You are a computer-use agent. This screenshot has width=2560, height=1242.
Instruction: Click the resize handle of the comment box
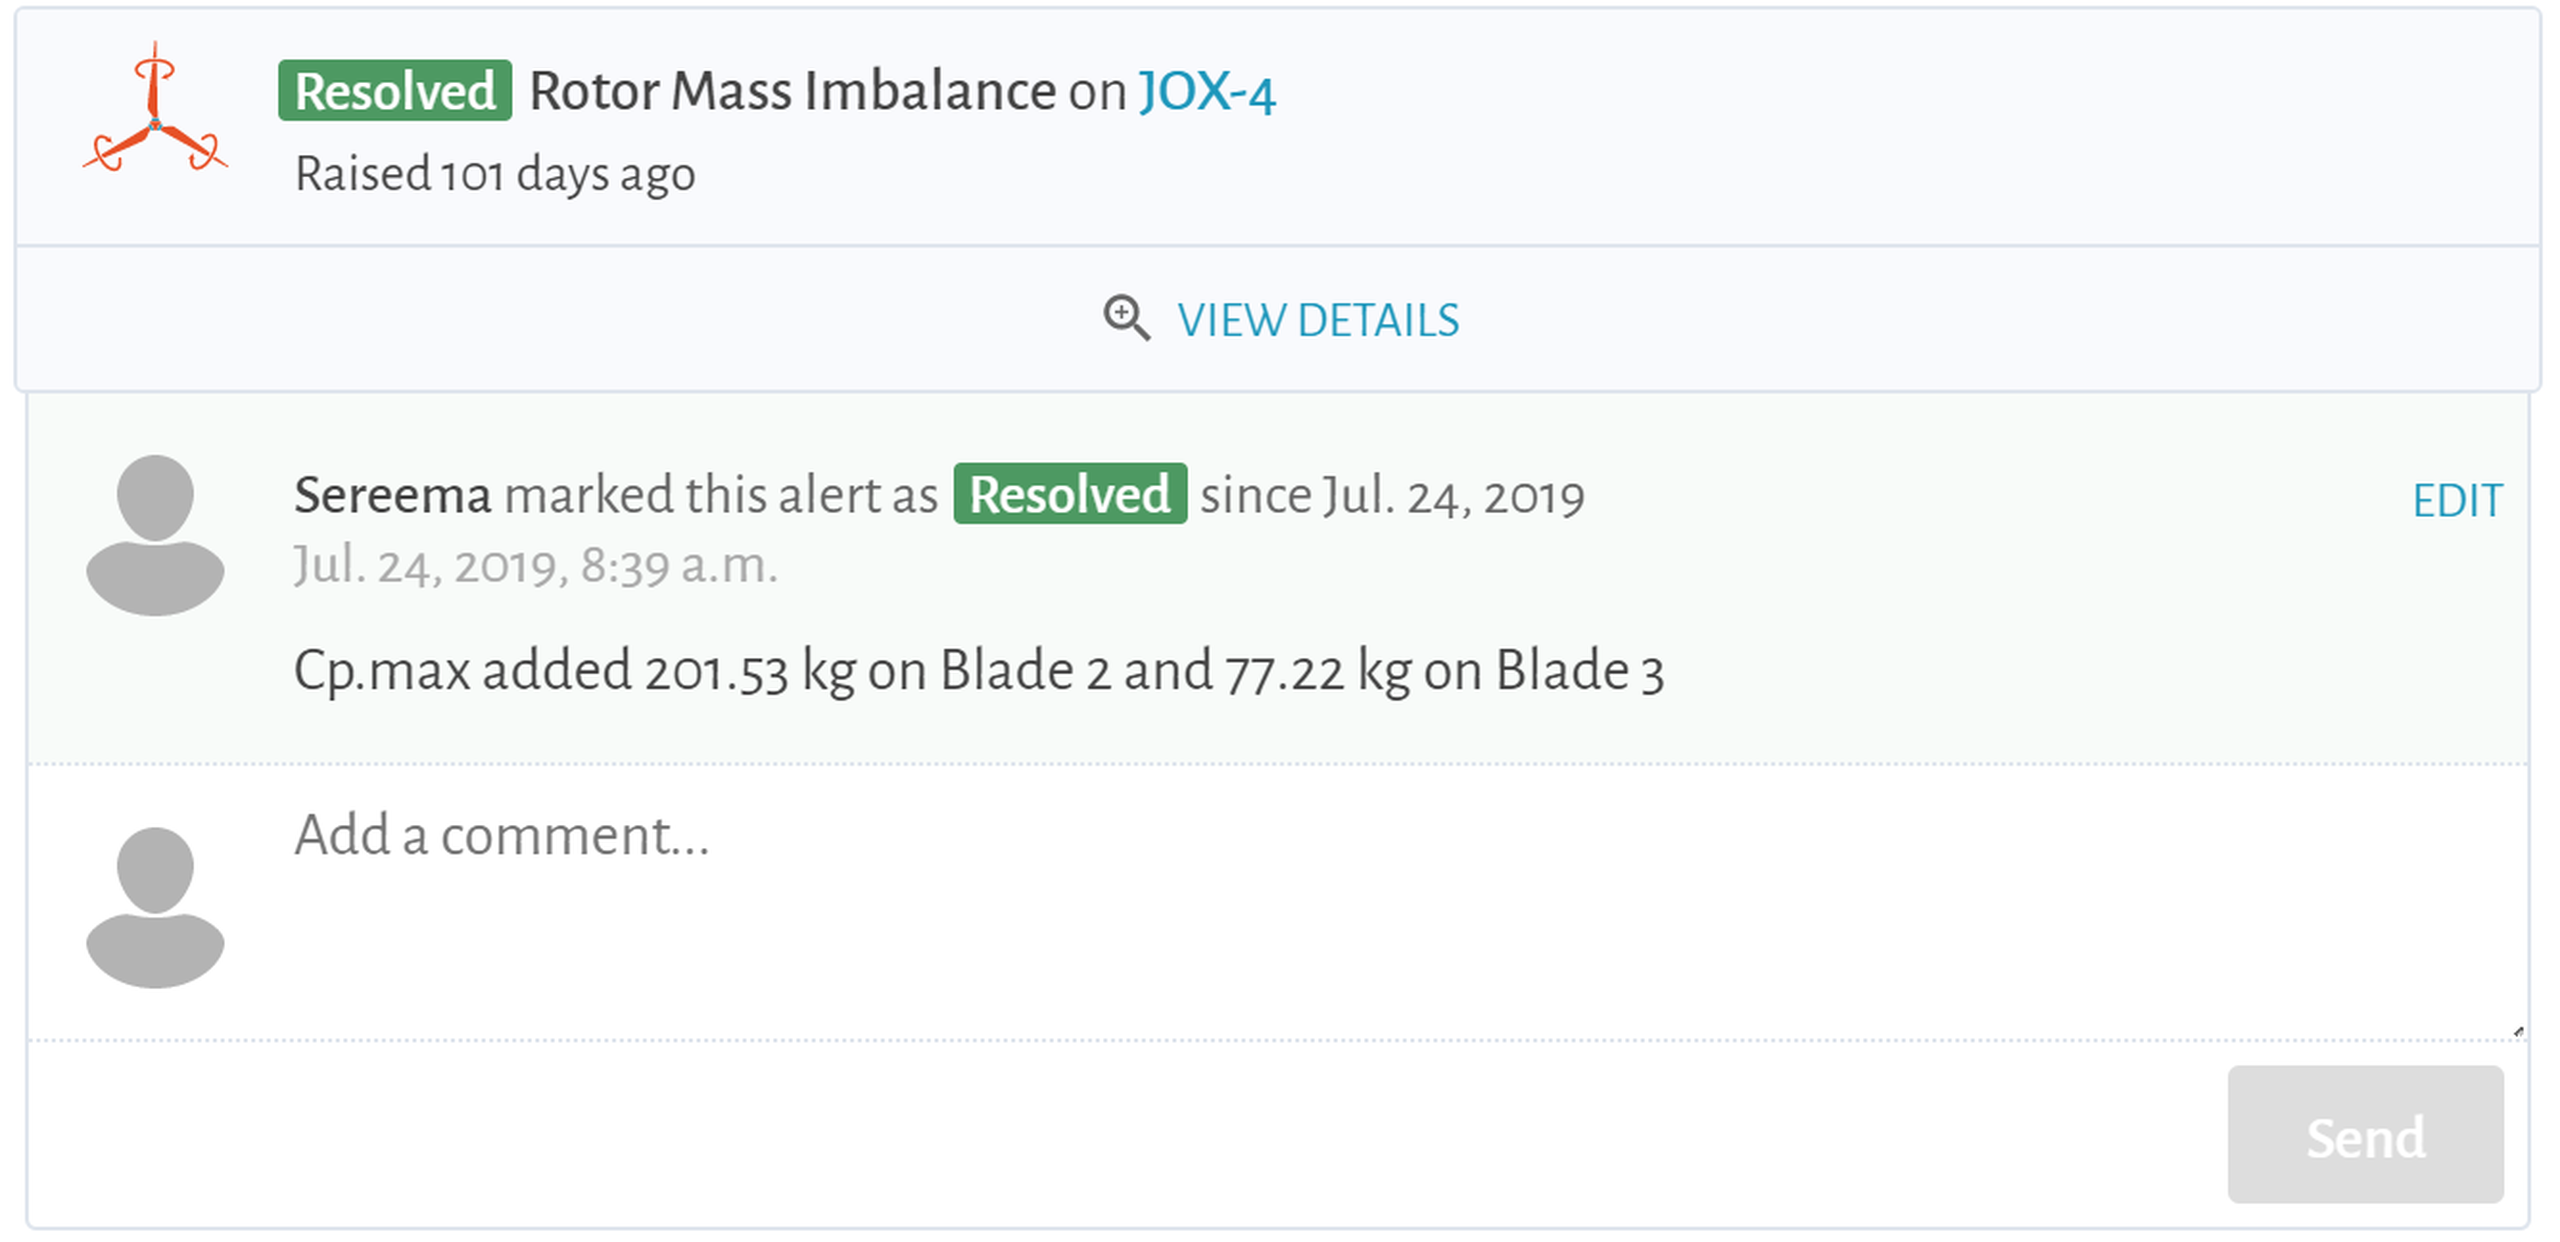click(2517, 1031)
